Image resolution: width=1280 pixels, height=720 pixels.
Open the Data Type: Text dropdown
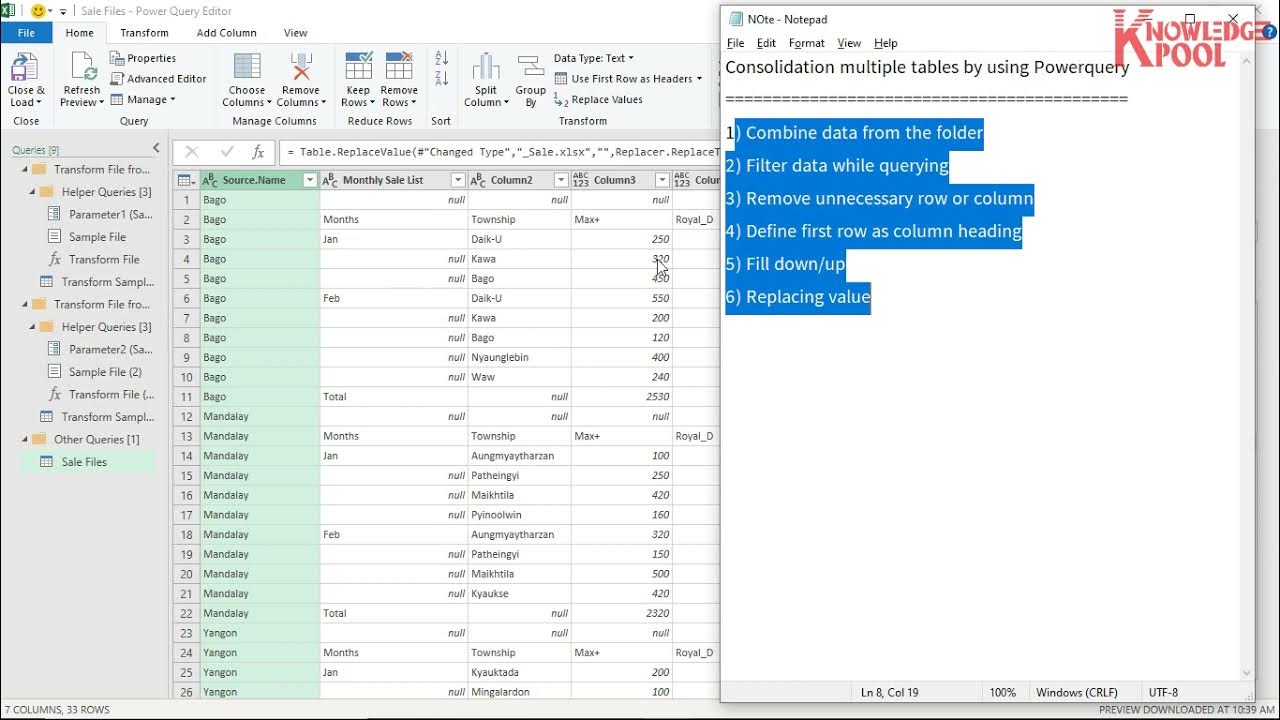tap(594, 58)
